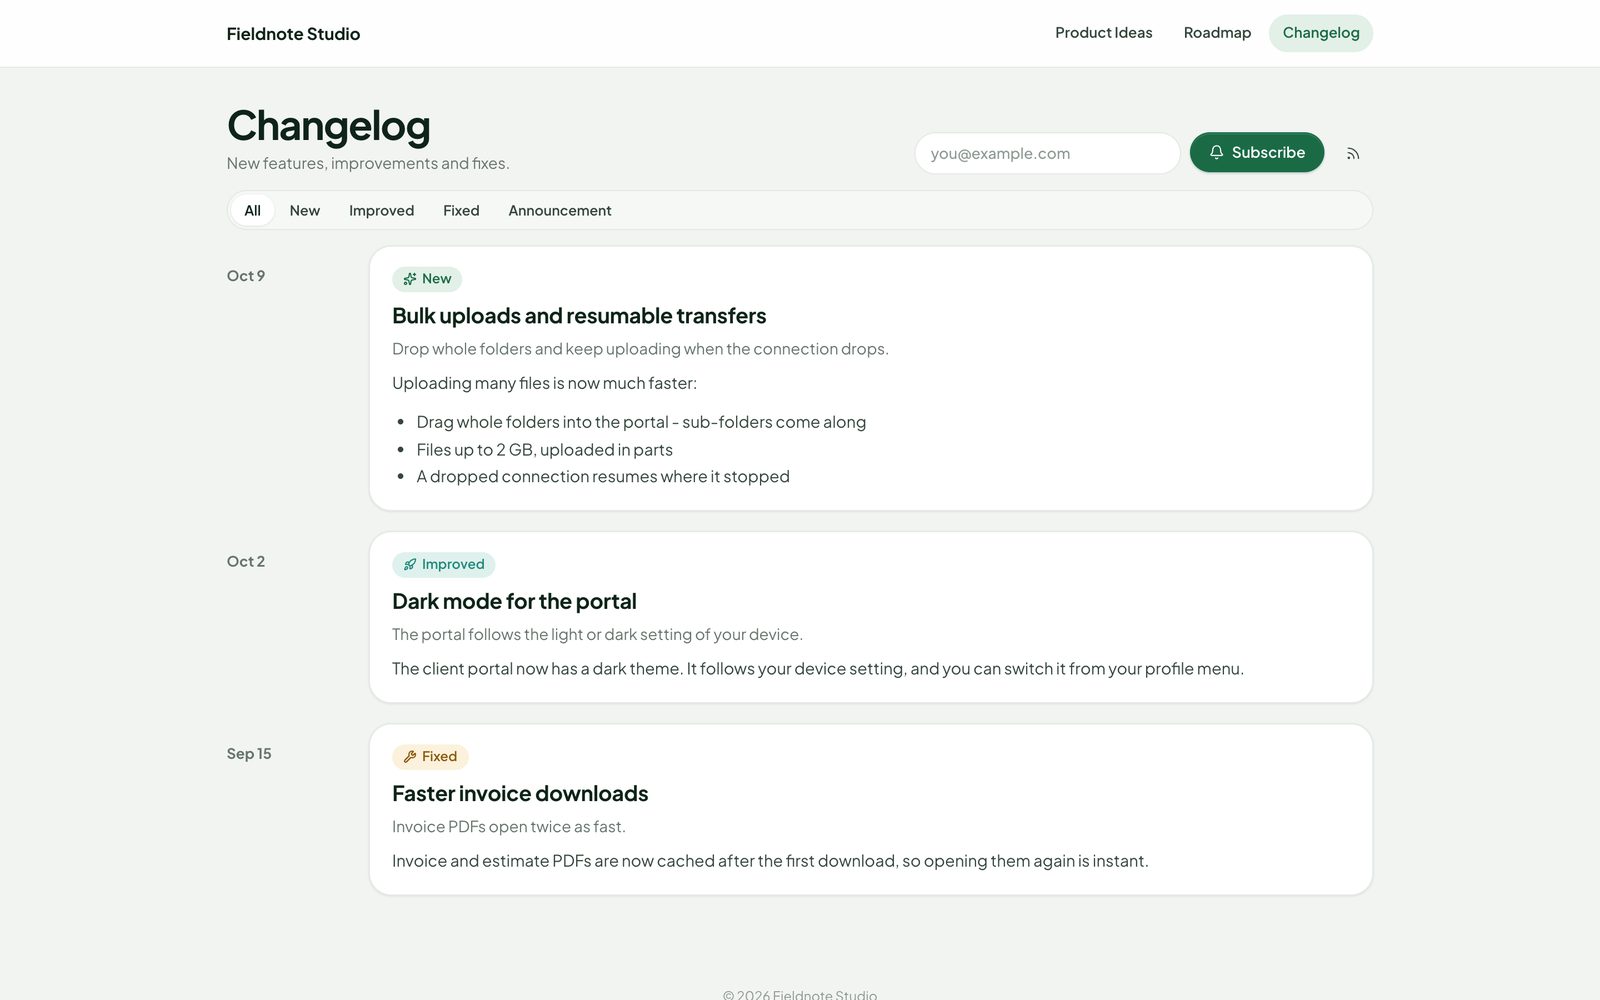
Task: Click the Sep 15 date label
Action: (x=249, y=754)
